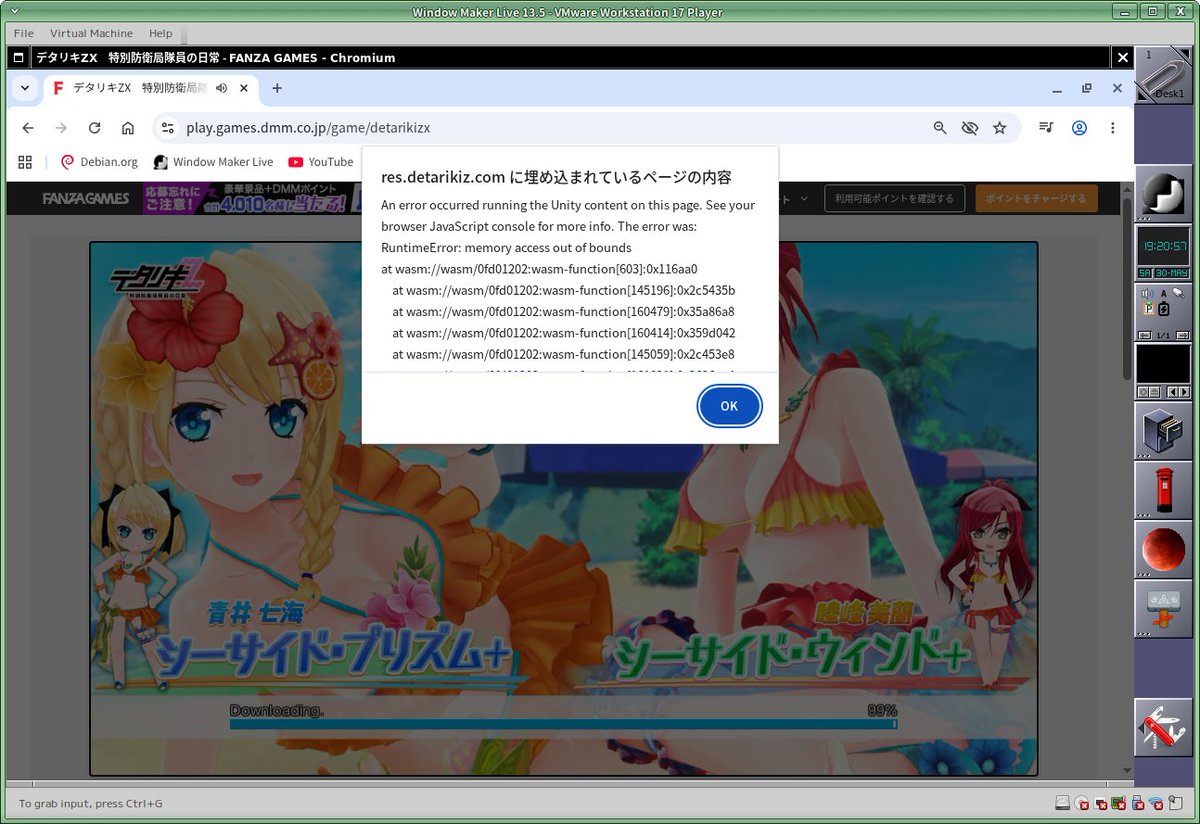Click the orange ポイントをチャージする button

[1036, 198]
